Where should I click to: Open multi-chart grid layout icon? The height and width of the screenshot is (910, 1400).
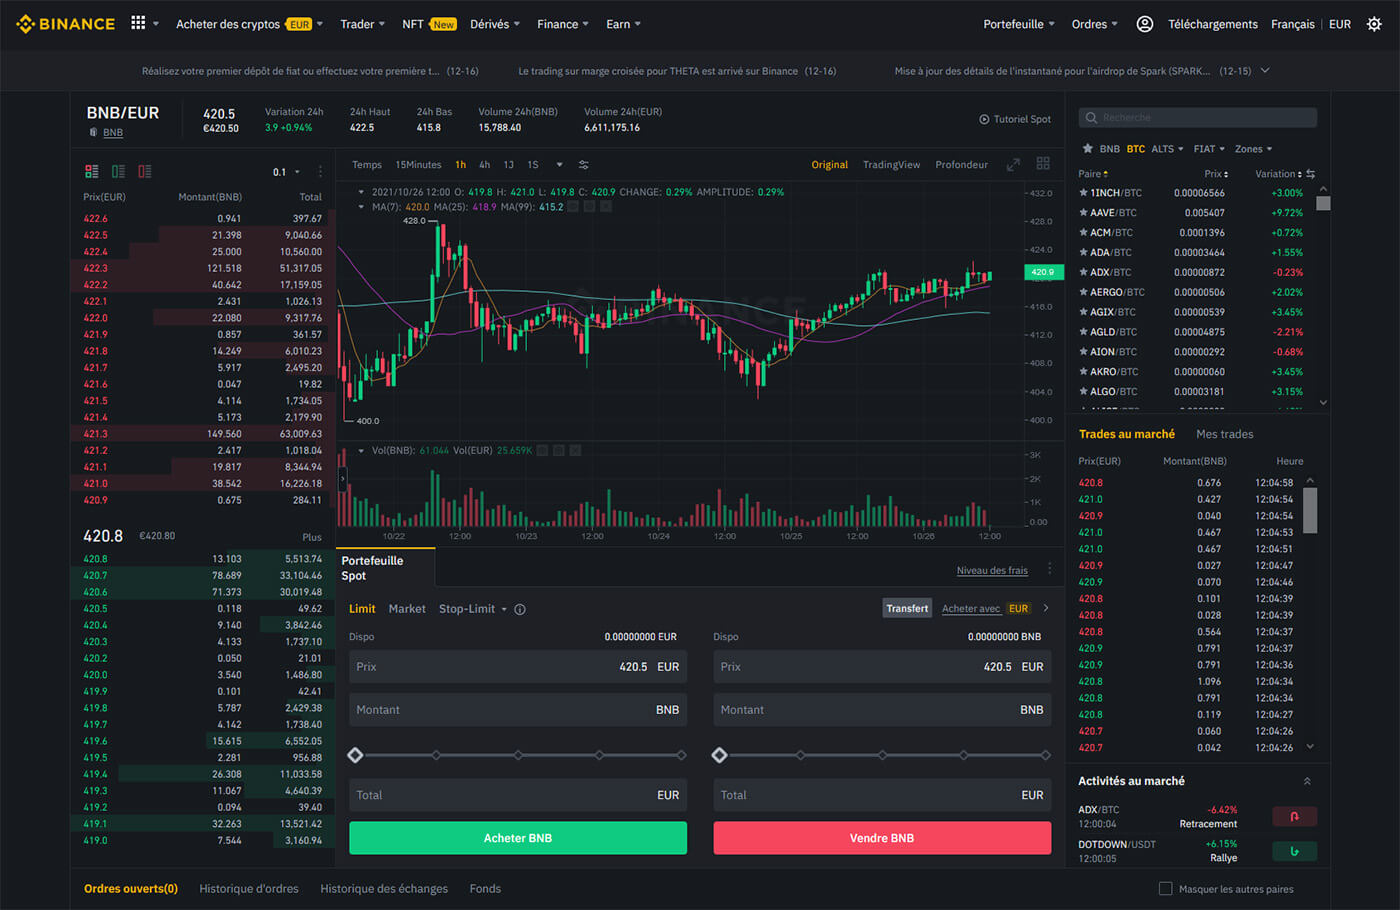pyautogui.click(x=1043, y=164)
